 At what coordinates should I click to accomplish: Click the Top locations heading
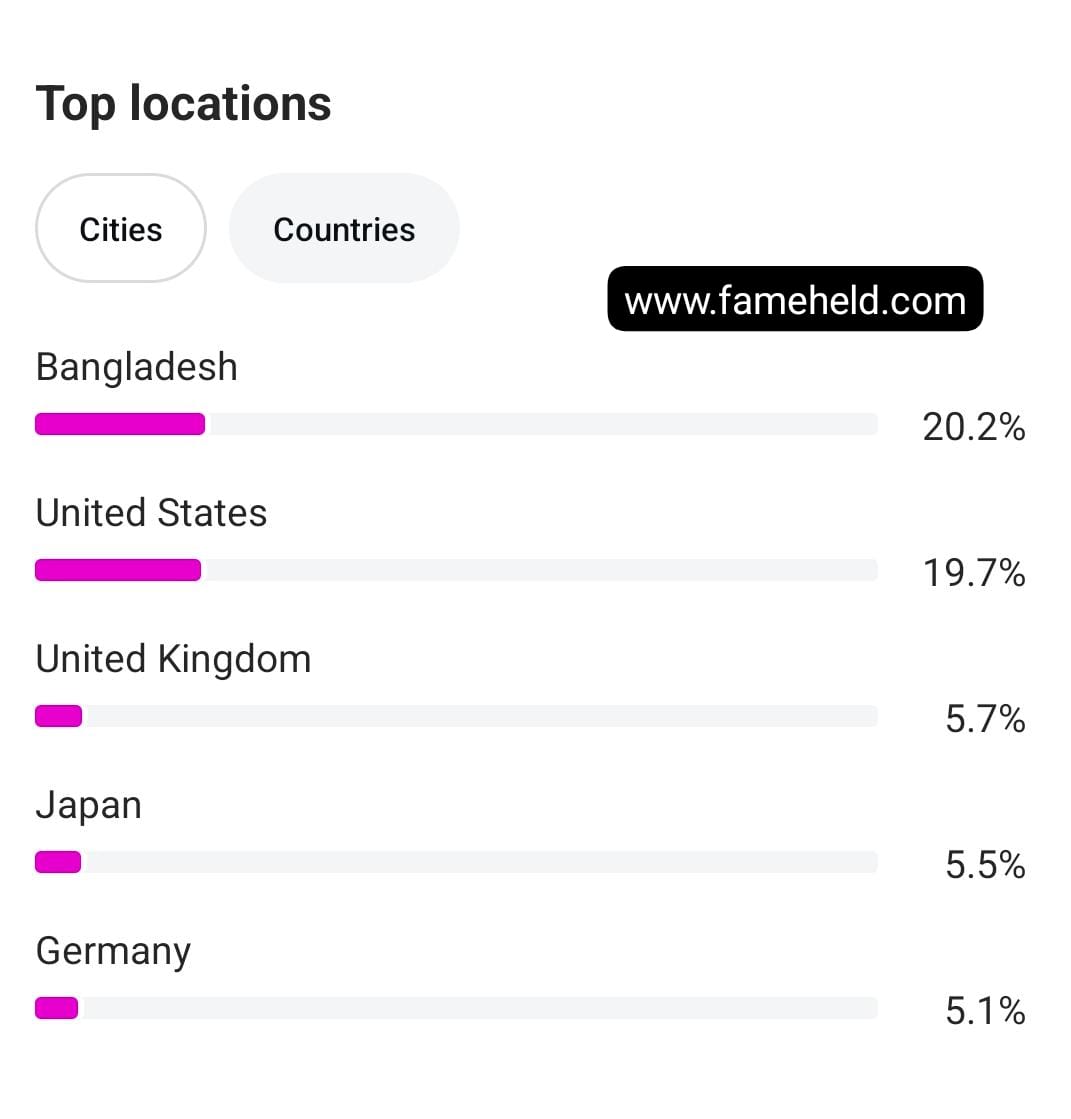pos(184,104)
